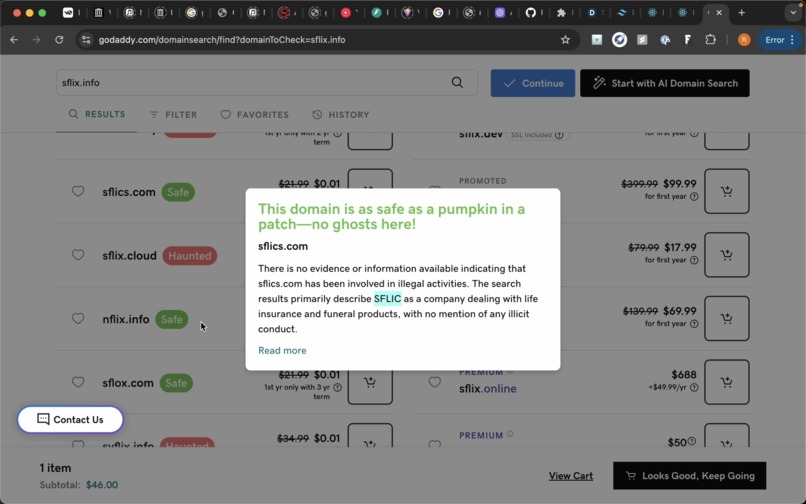Click the sflics.com domain name in results

pos(129,192)
